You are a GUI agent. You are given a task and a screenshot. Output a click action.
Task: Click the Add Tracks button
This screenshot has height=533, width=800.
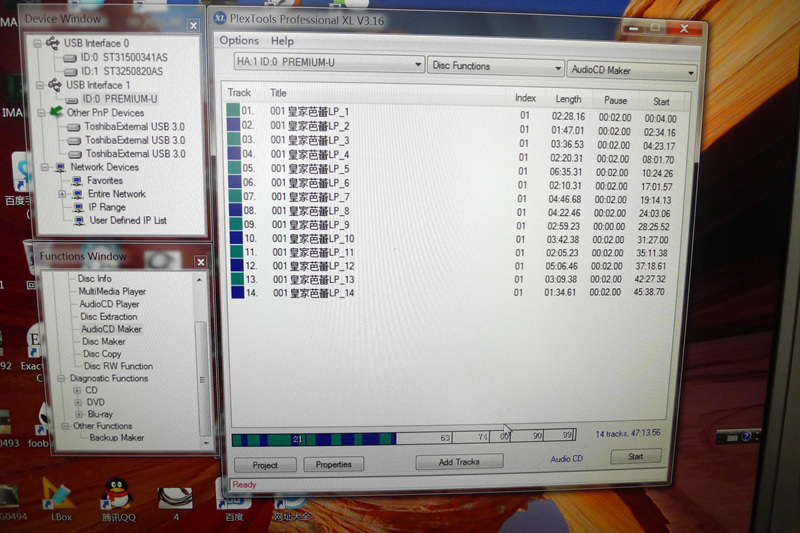(x=459, y=462)
